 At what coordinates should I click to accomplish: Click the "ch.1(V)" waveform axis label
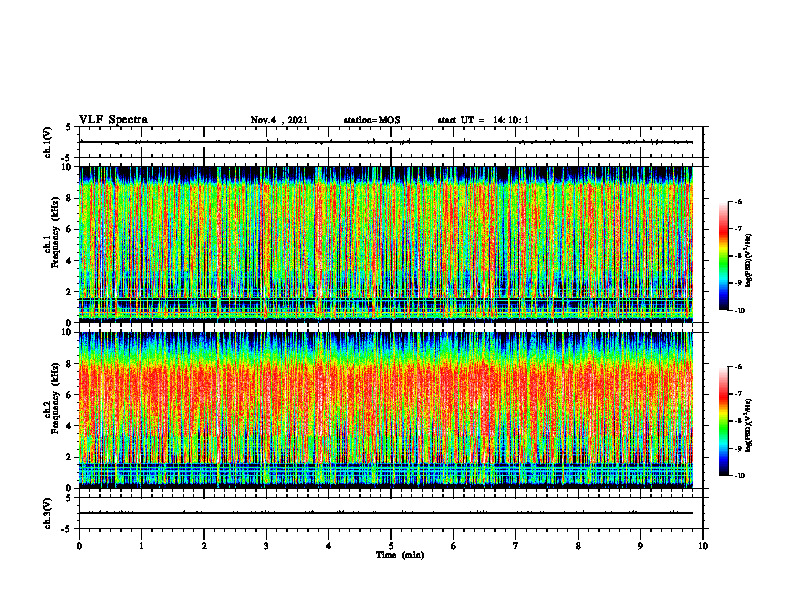click(47, 142)
